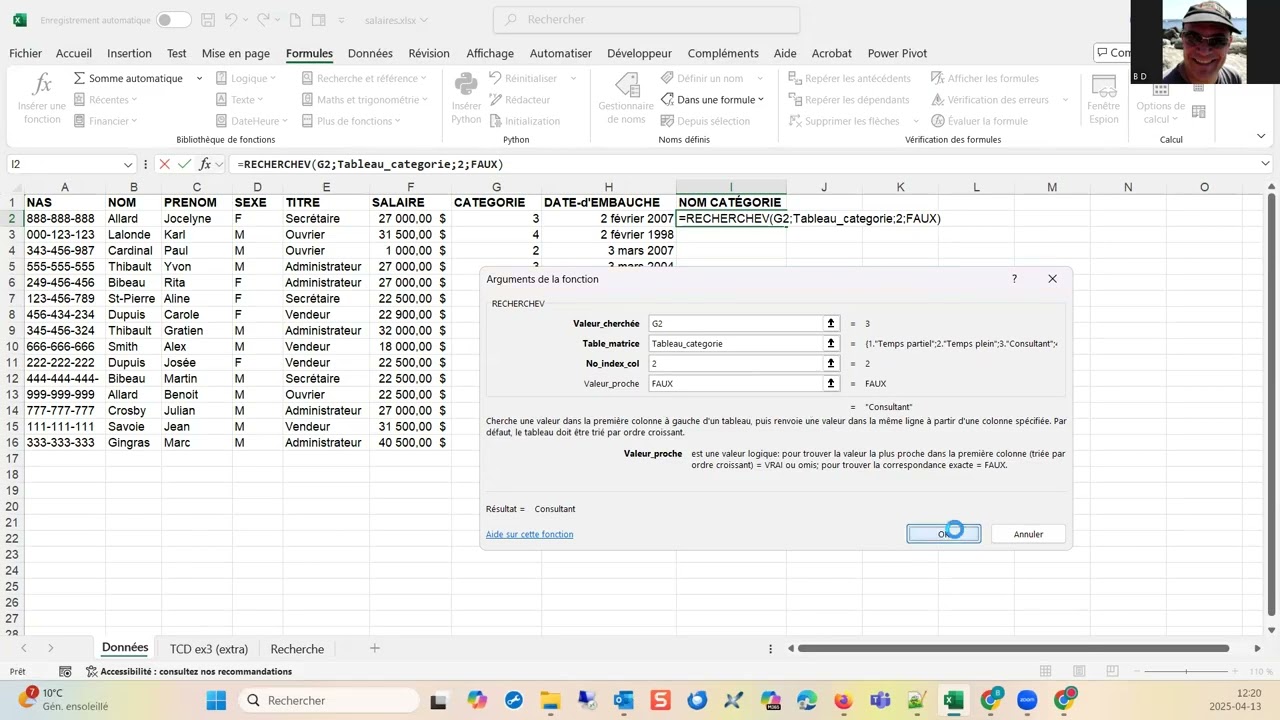Viewport: 1280px width, 720px height.
Task: Open the Windows Start menu
Action: point(216,700)
